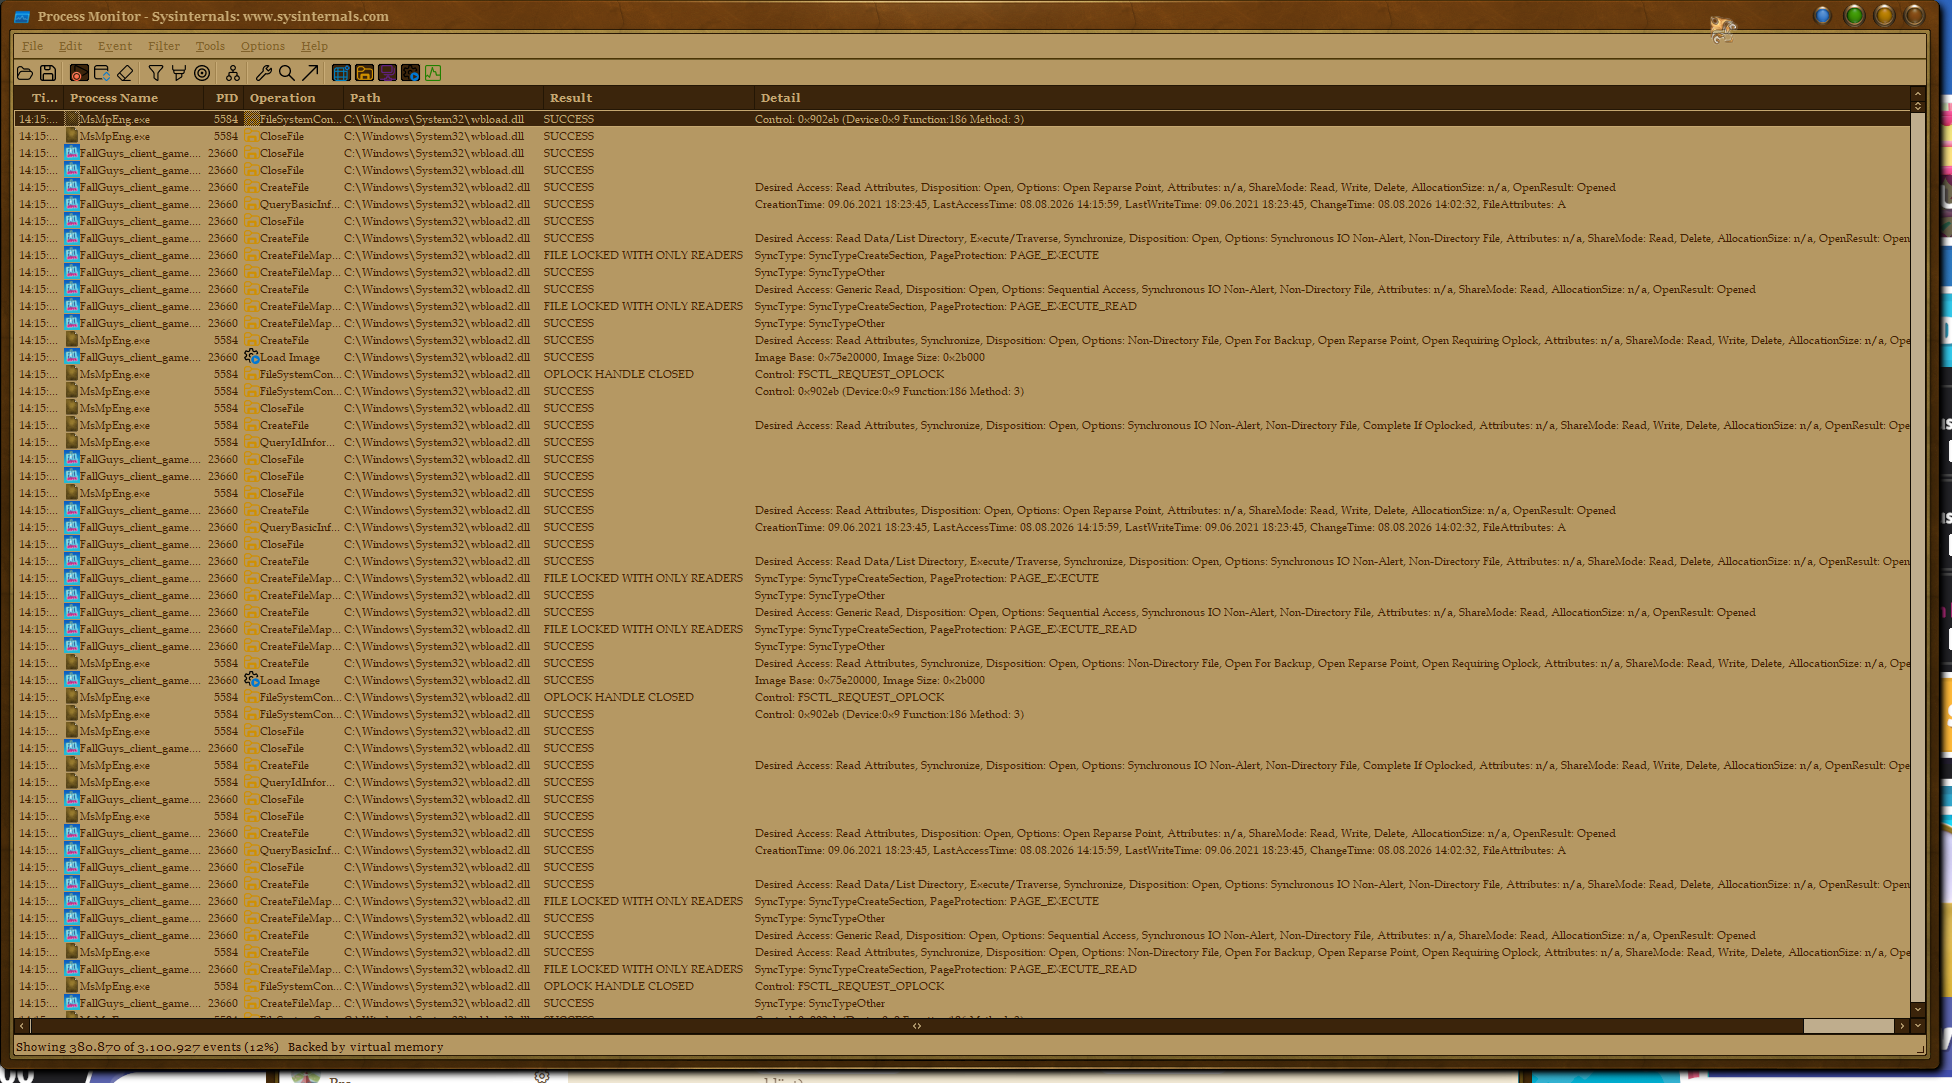The width and height of the screenshot is (1952, 1083).
Task: Click the Result column header
Action: tap(649, 98)
